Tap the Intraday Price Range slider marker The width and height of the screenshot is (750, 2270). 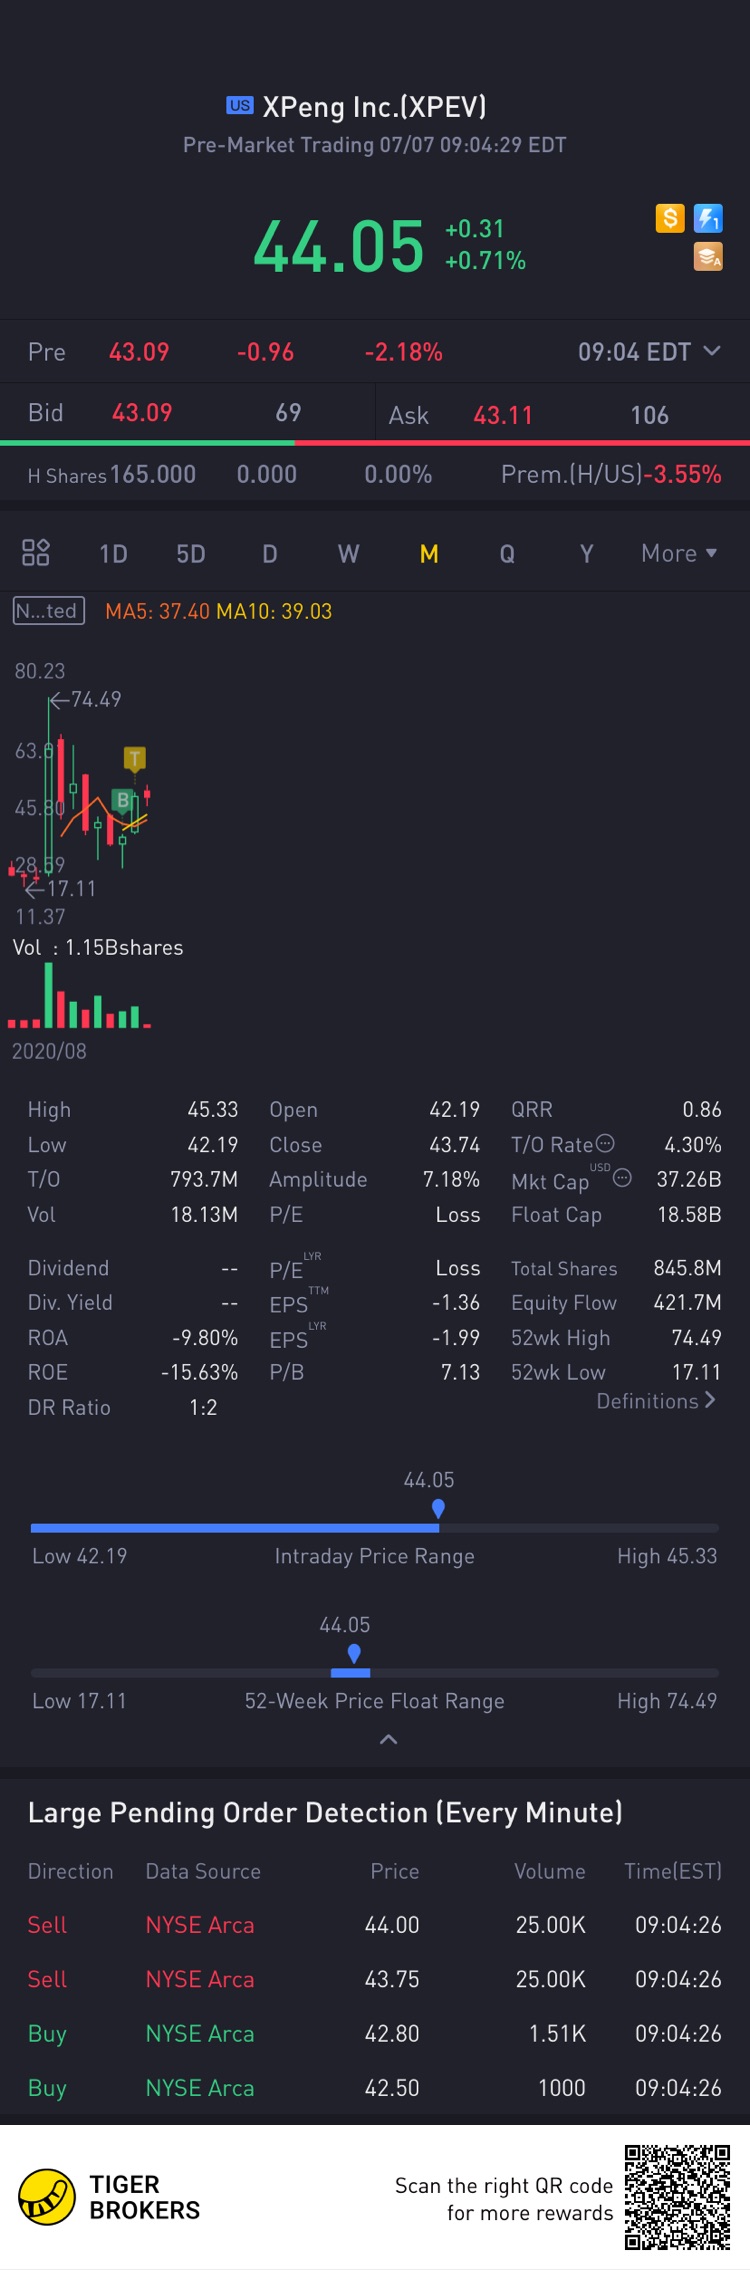(438, 1509)
